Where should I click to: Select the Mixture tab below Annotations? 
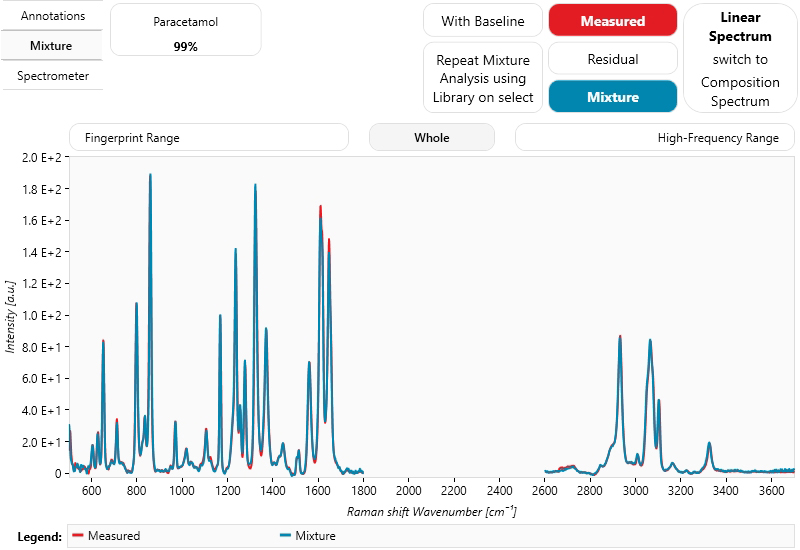click(x=52, y=46)
